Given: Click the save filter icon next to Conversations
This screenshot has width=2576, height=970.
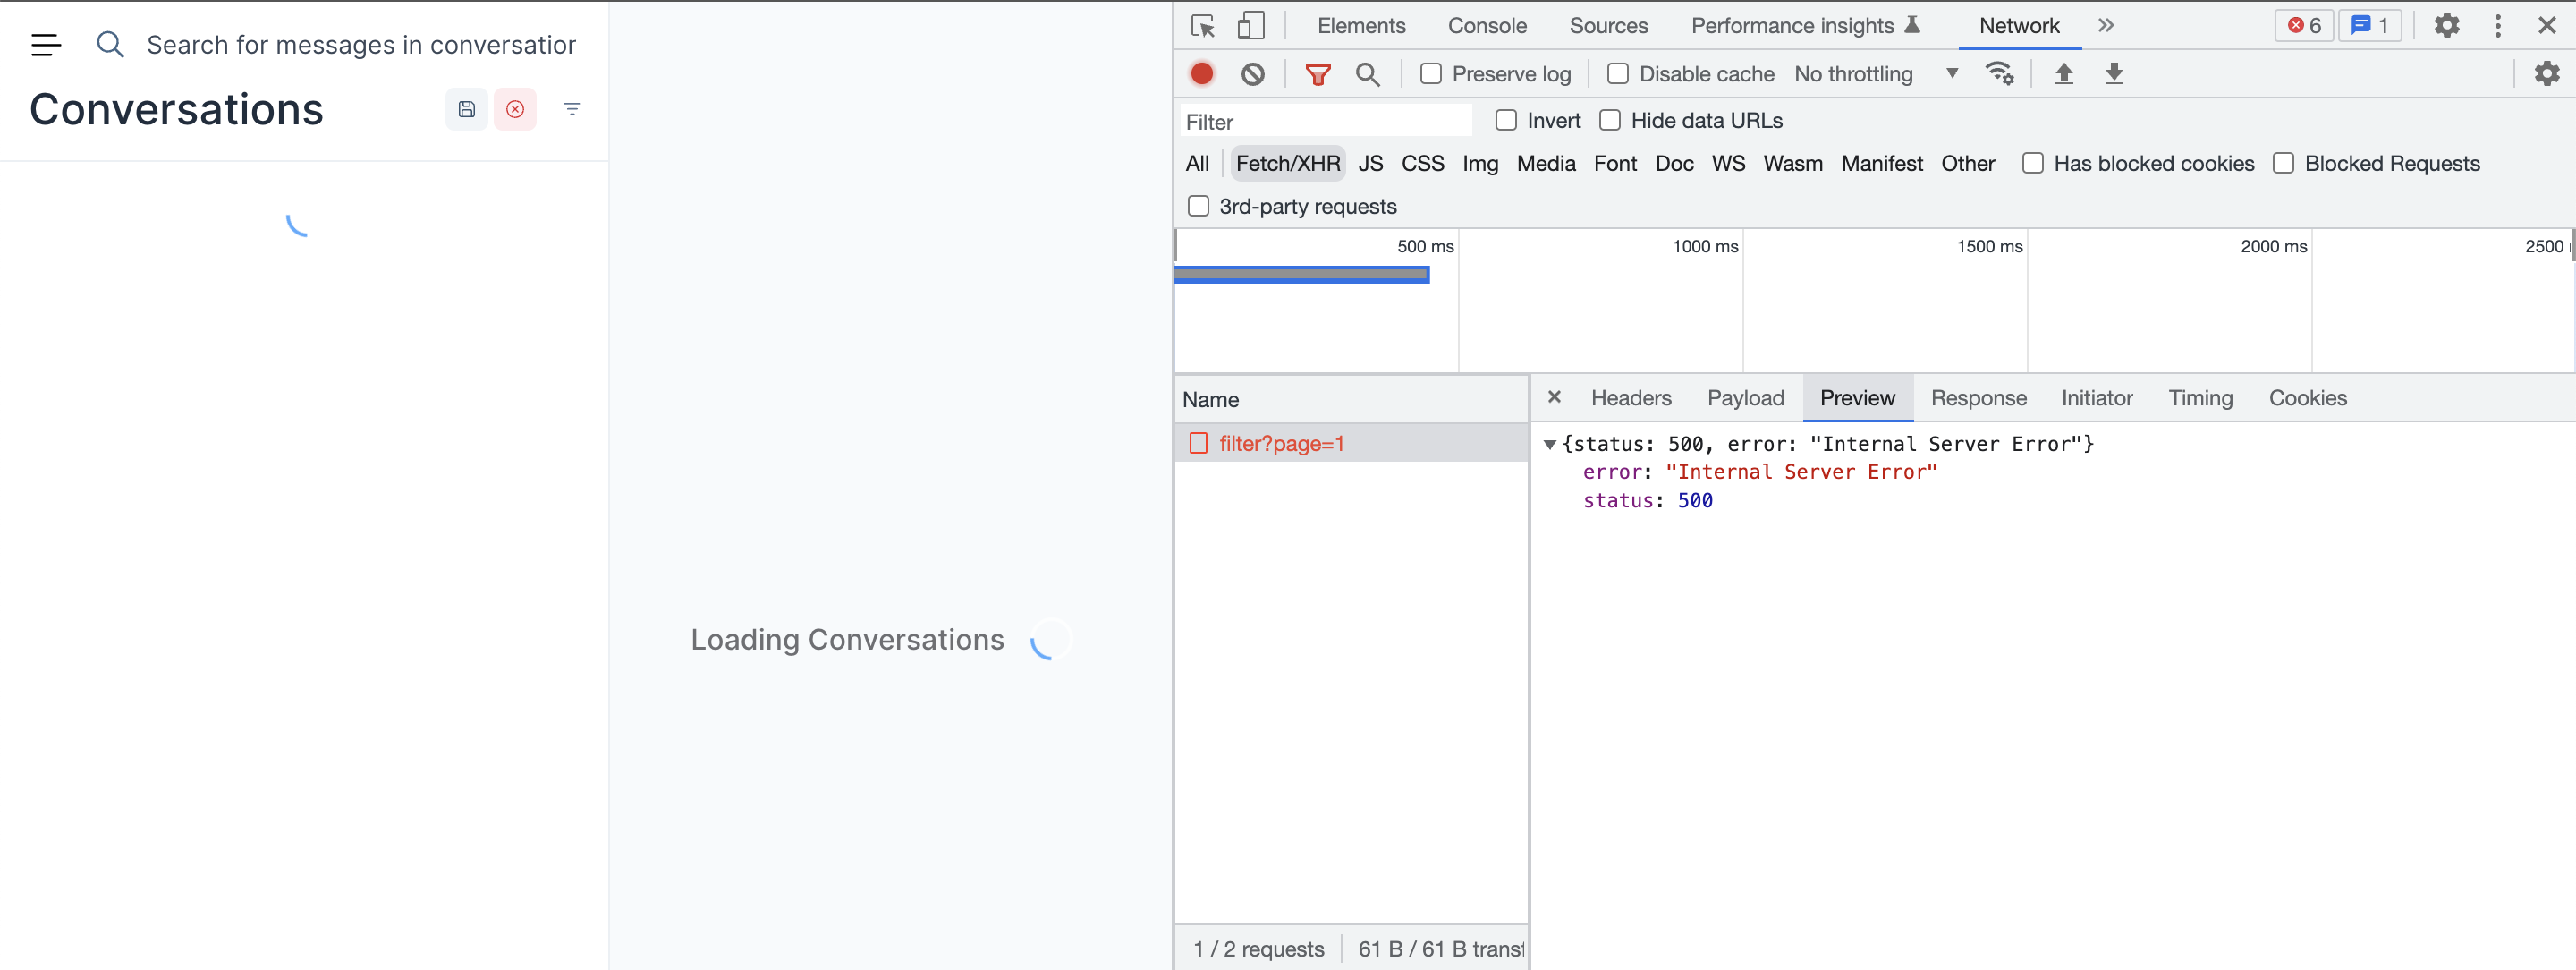Looking at the screenshot, I should coord(467,109).
